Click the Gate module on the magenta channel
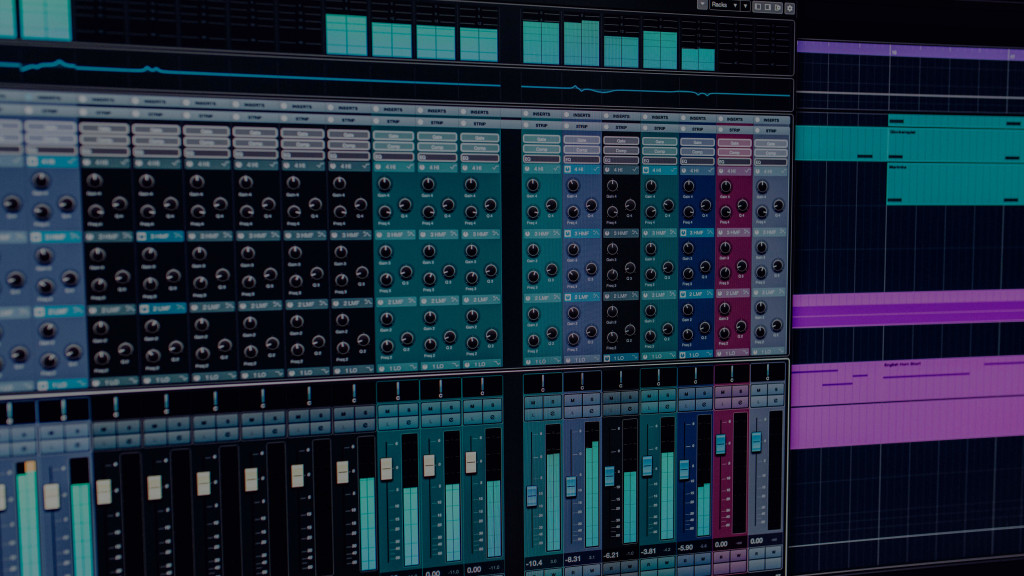Image resolution: width=1024 pixels, height=576 pixels. click(x=735, y=142)
